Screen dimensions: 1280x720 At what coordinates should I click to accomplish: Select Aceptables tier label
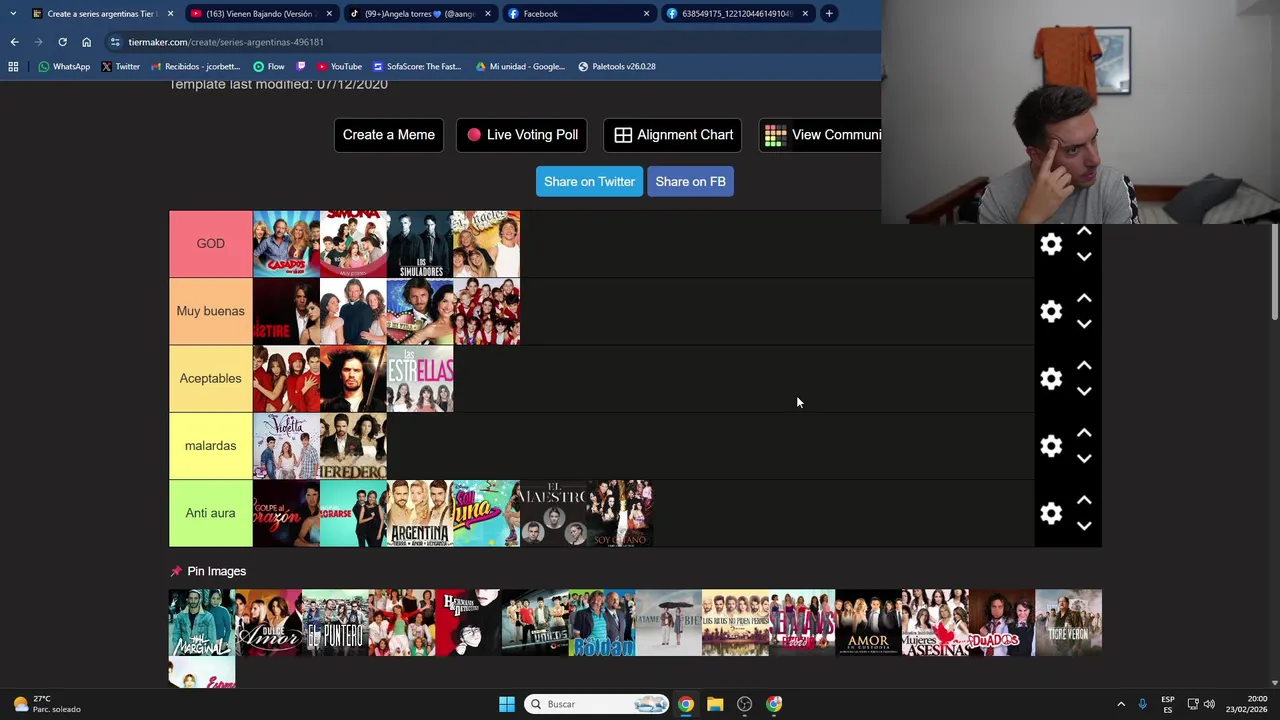coord(210,378)
